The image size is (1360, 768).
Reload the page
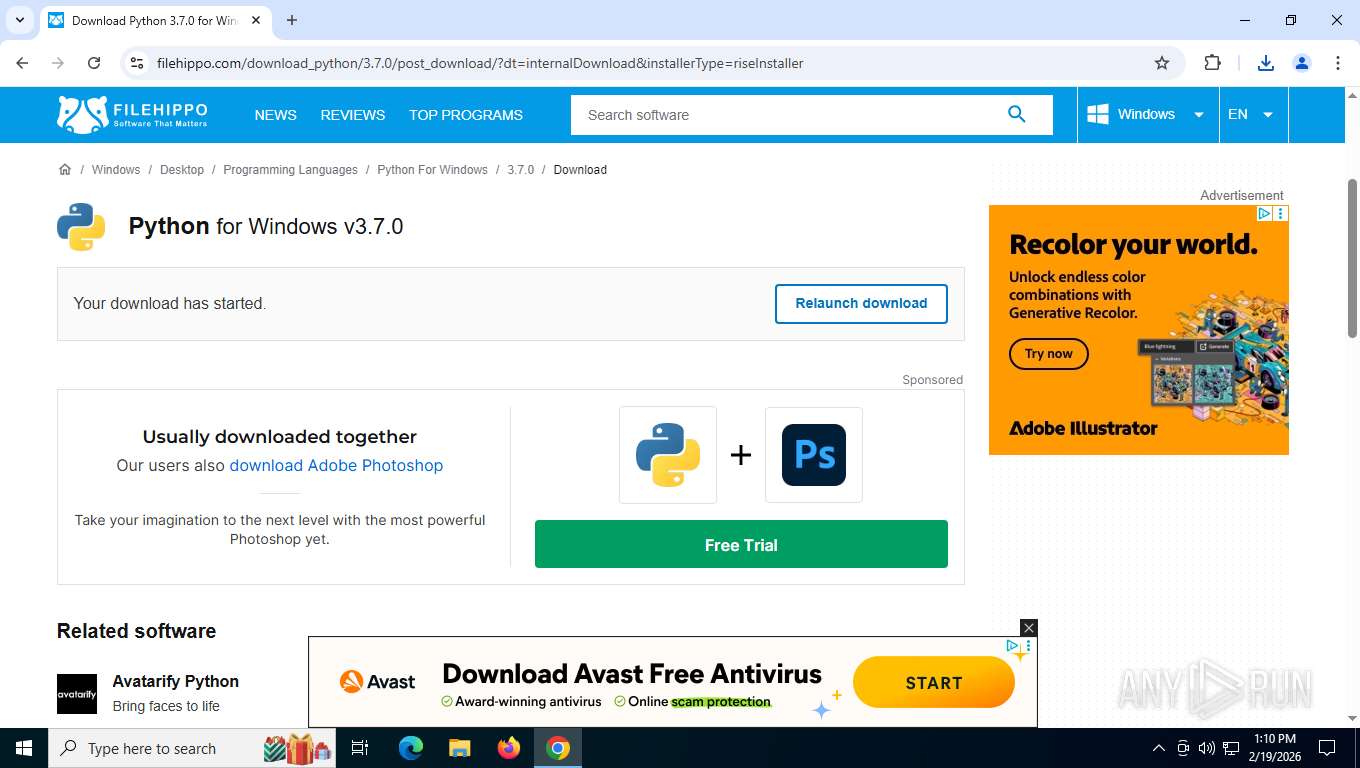click(x=94, y=63)
